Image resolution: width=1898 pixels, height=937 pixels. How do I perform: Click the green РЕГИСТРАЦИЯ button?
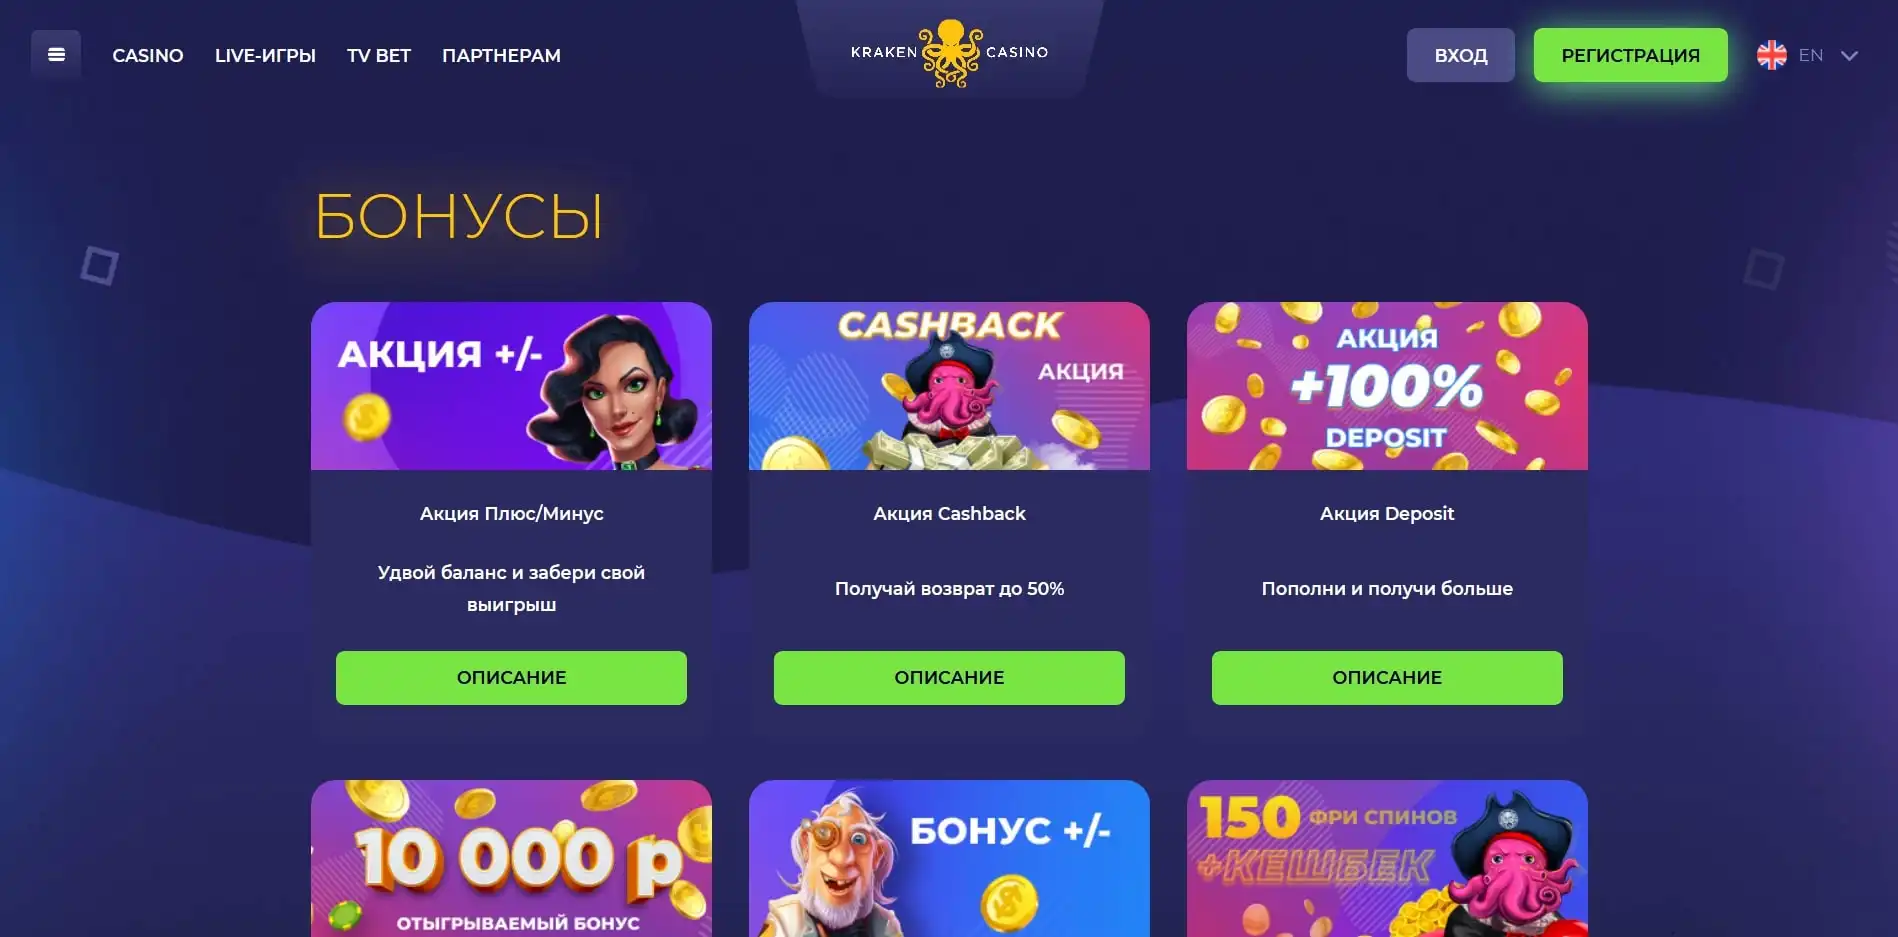(1630, 55)
